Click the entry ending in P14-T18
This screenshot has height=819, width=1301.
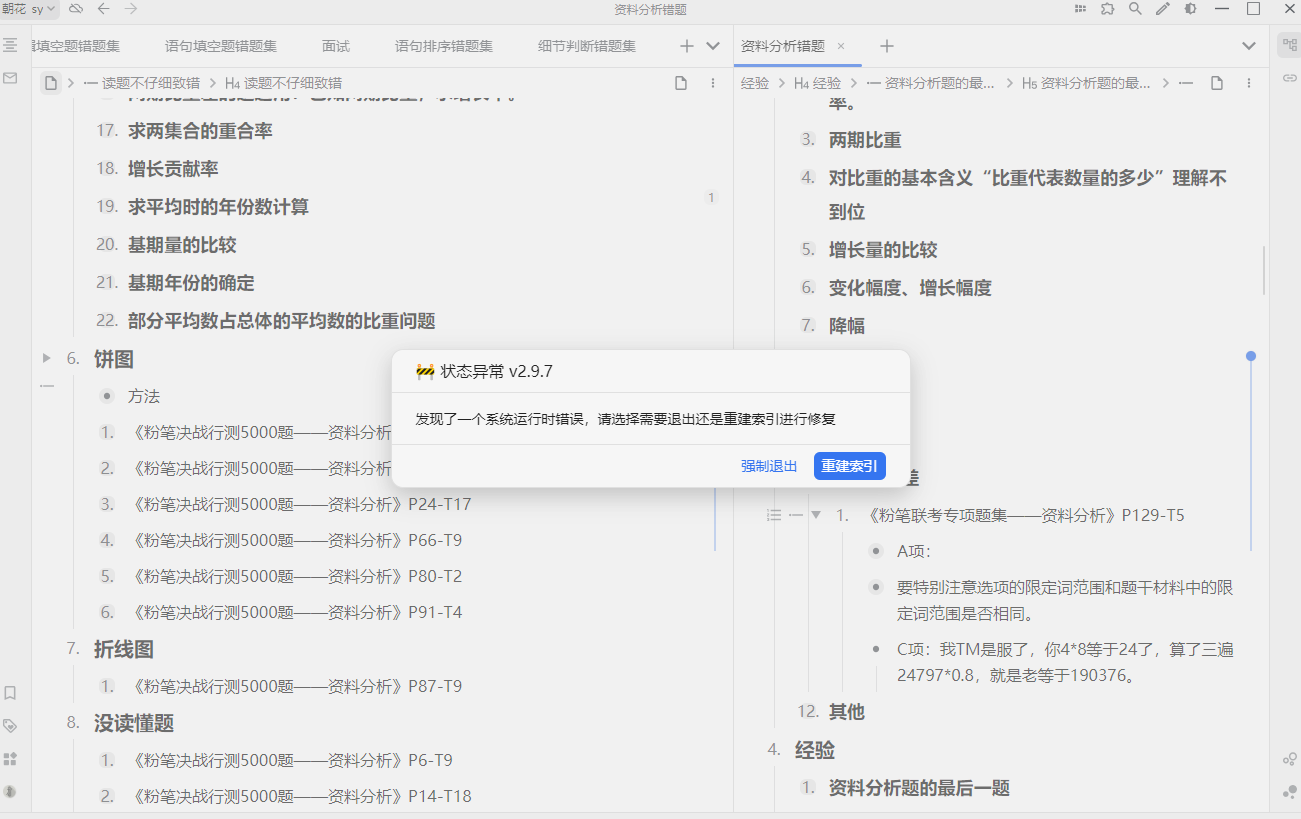[x=300, y=796]
